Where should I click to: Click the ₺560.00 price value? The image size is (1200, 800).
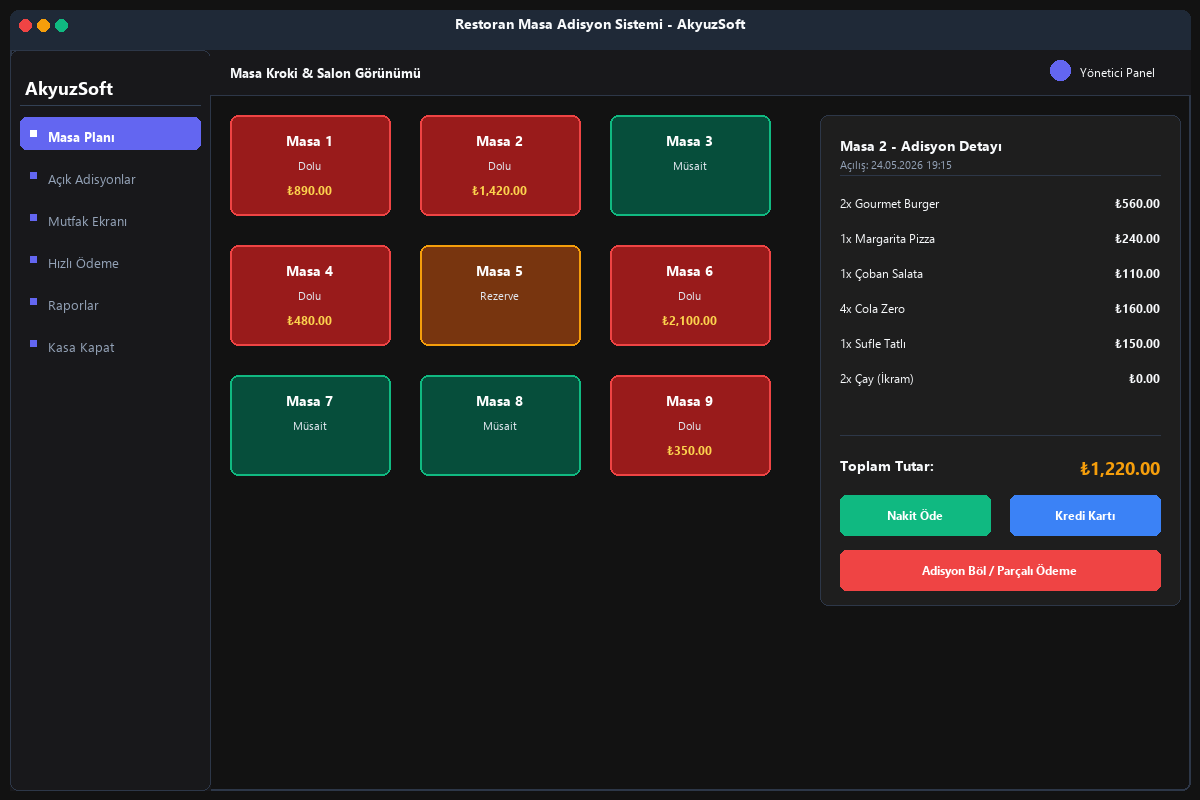click(1137, 204)
